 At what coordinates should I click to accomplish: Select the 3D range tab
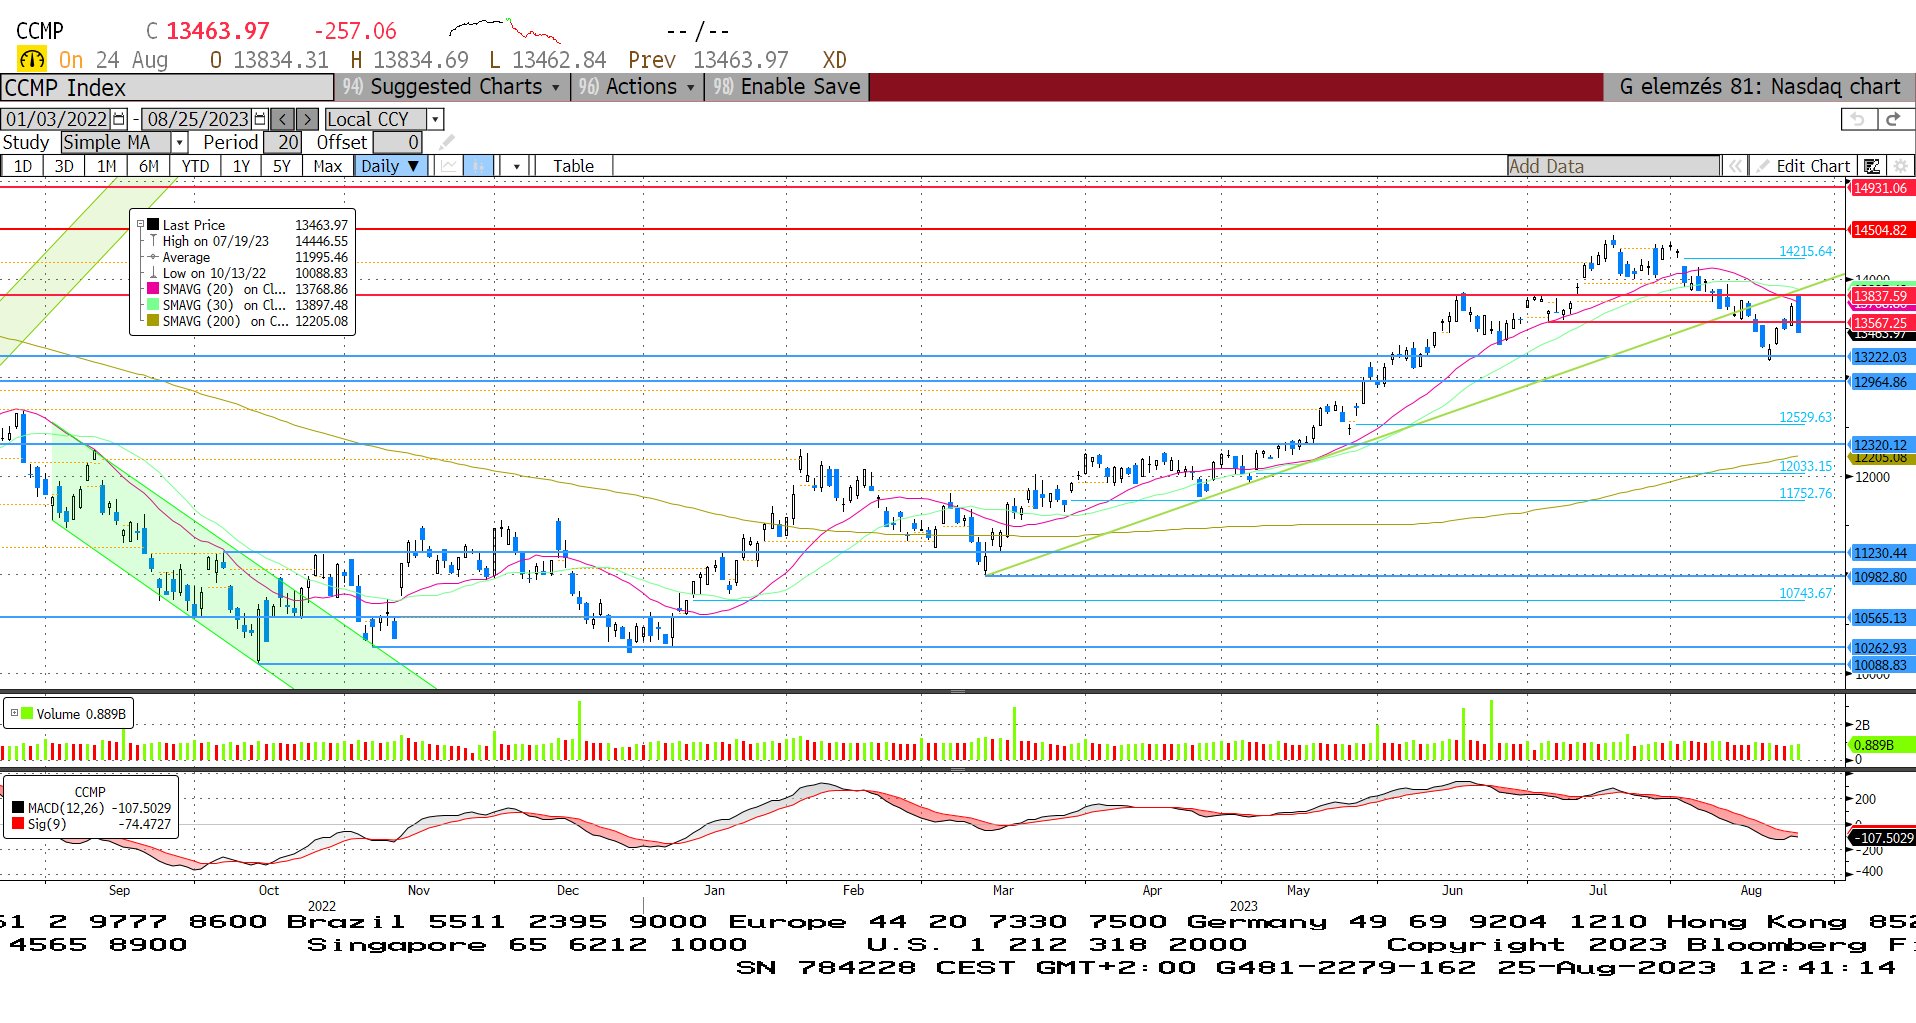(x=64, y=166)
